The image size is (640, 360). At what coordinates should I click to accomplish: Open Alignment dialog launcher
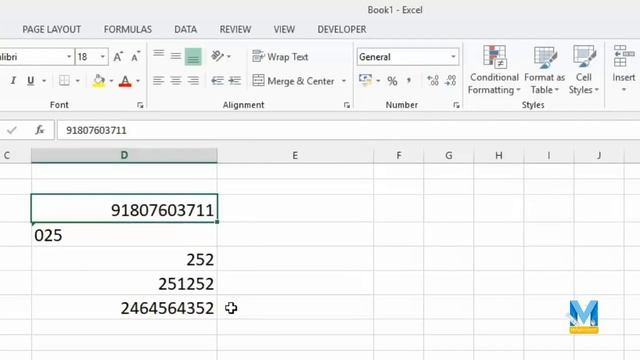point(347,105)
